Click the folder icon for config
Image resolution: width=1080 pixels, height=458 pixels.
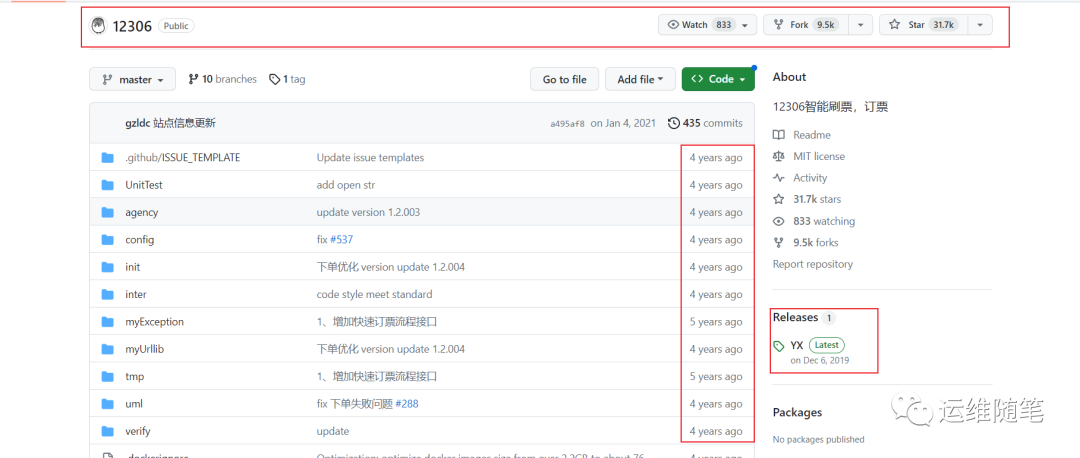coord(107,240)
